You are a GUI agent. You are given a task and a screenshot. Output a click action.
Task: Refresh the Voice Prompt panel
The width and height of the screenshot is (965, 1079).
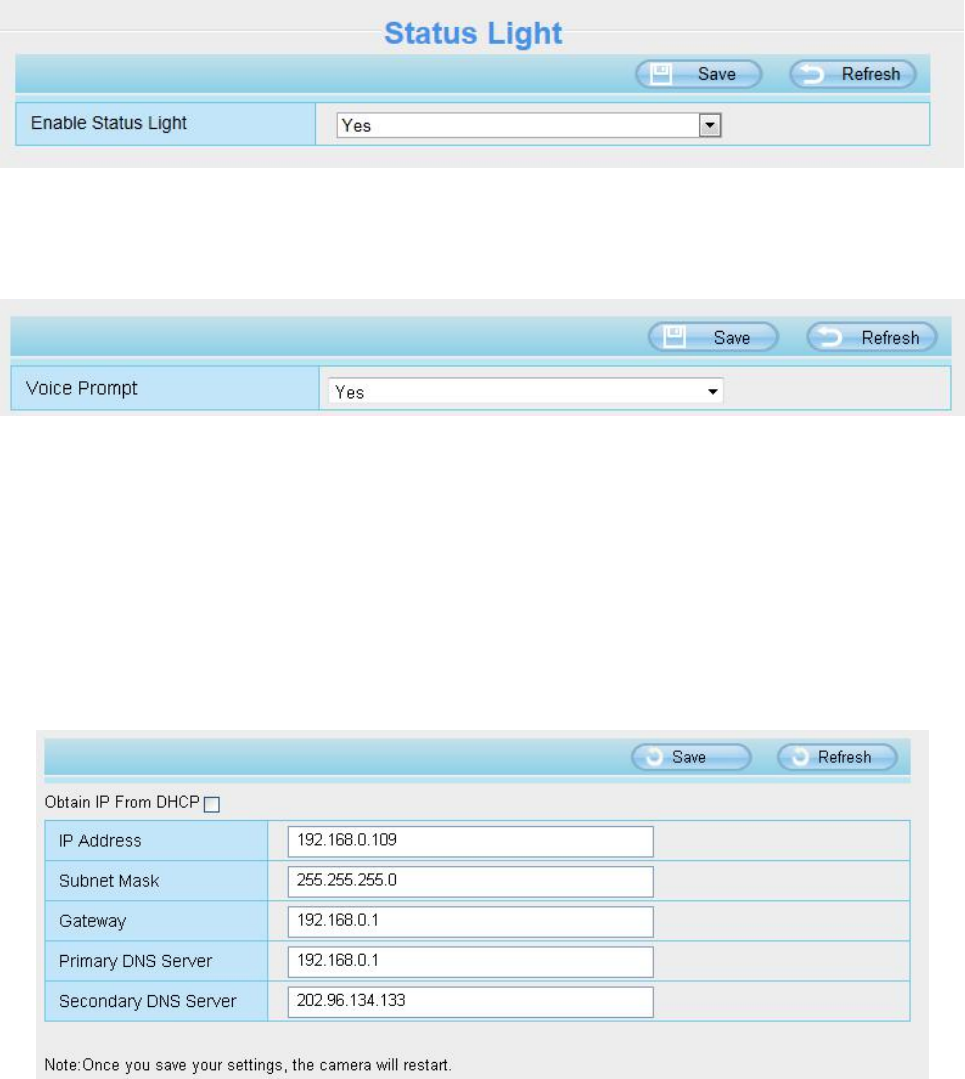coord(871,337)
